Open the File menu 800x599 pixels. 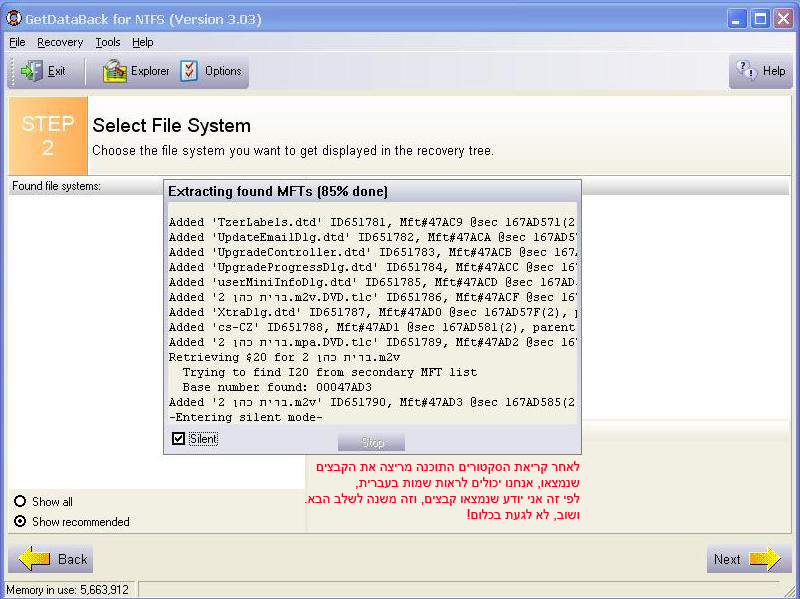[17, 42]
